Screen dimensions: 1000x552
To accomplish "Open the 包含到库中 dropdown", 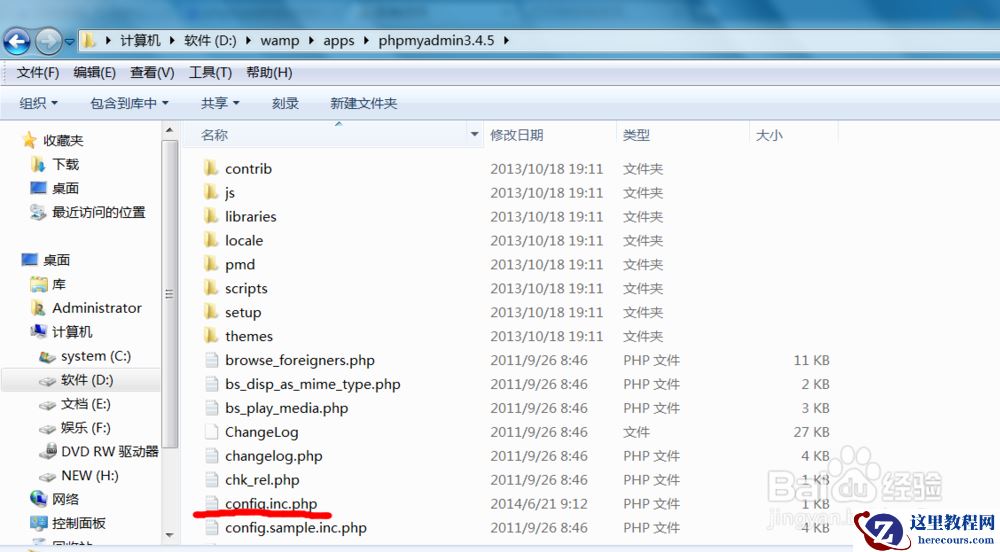I will click(129, 103).
